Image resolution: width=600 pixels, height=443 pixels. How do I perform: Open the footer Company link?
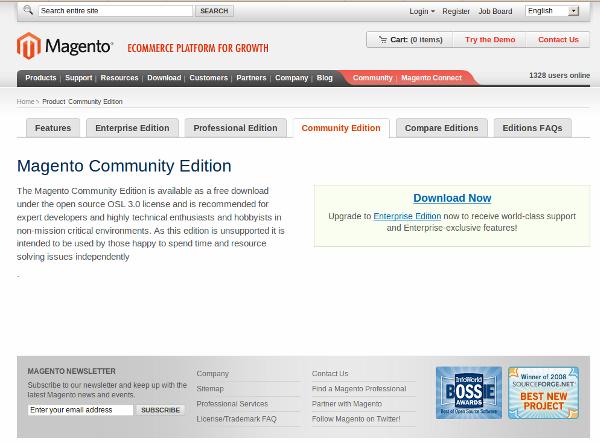coord(212,373)
